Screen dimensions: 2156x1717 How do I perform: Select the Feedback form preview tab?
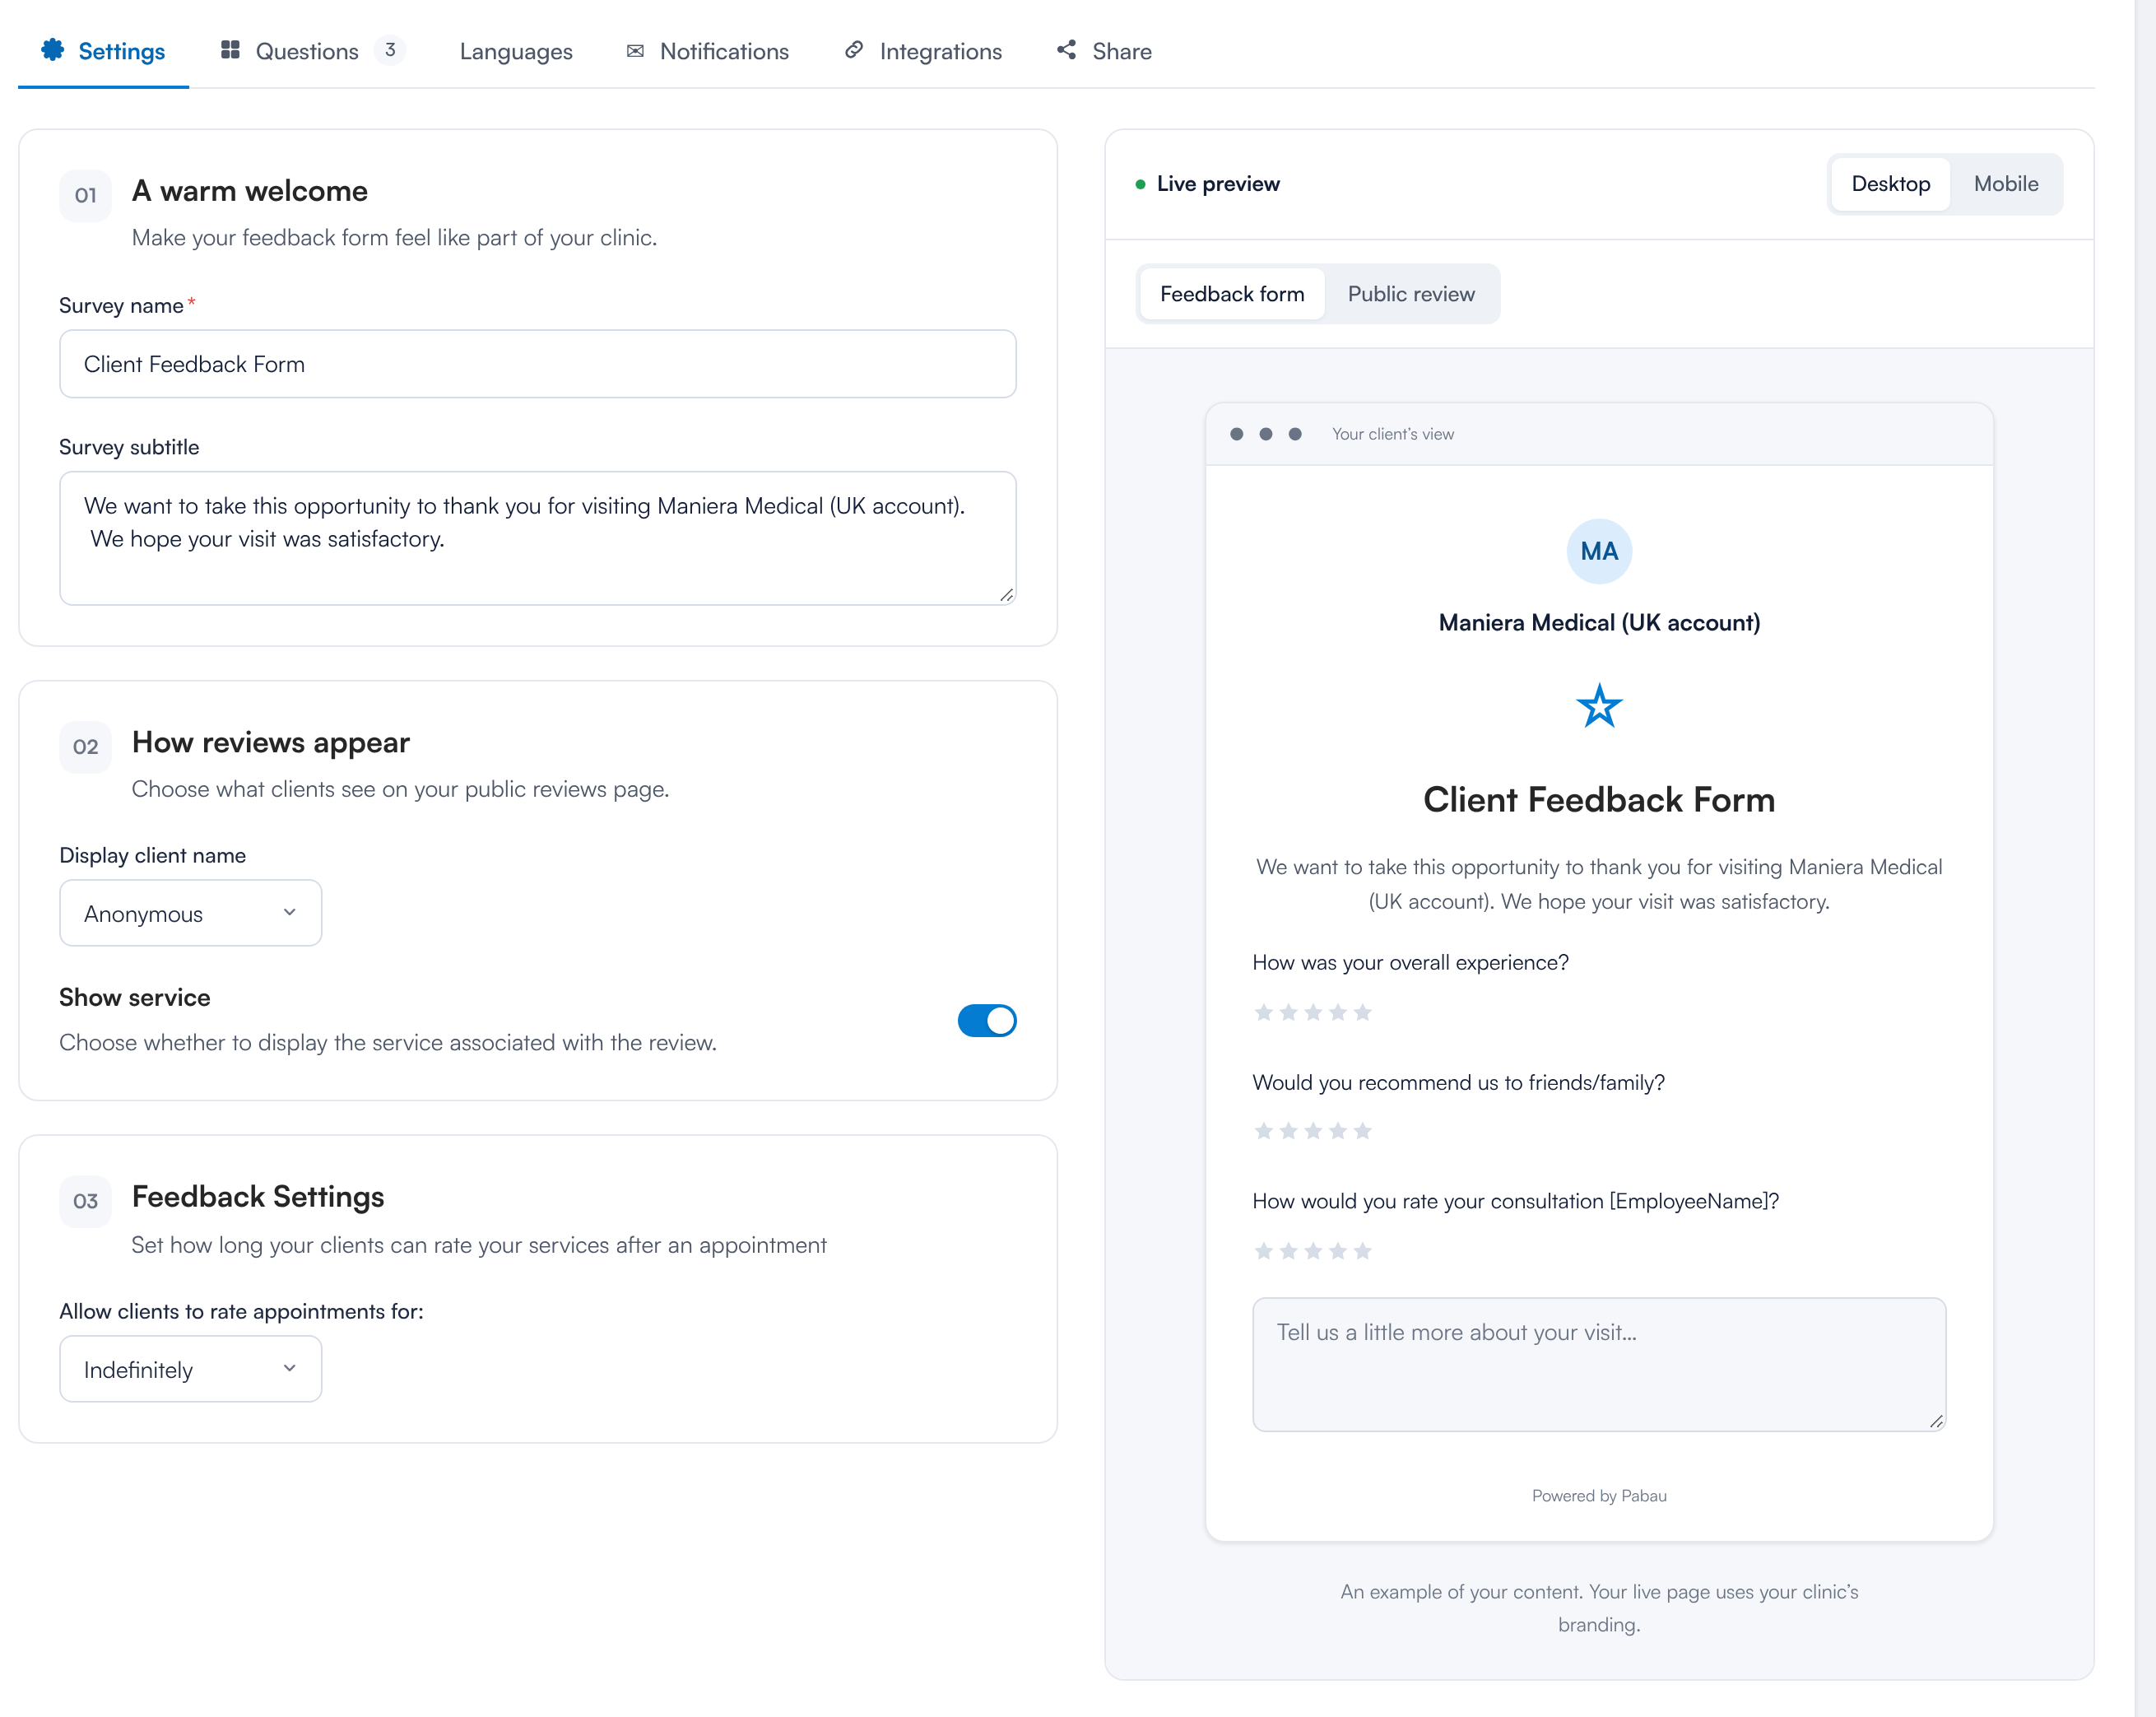[x=1232, y=294]
